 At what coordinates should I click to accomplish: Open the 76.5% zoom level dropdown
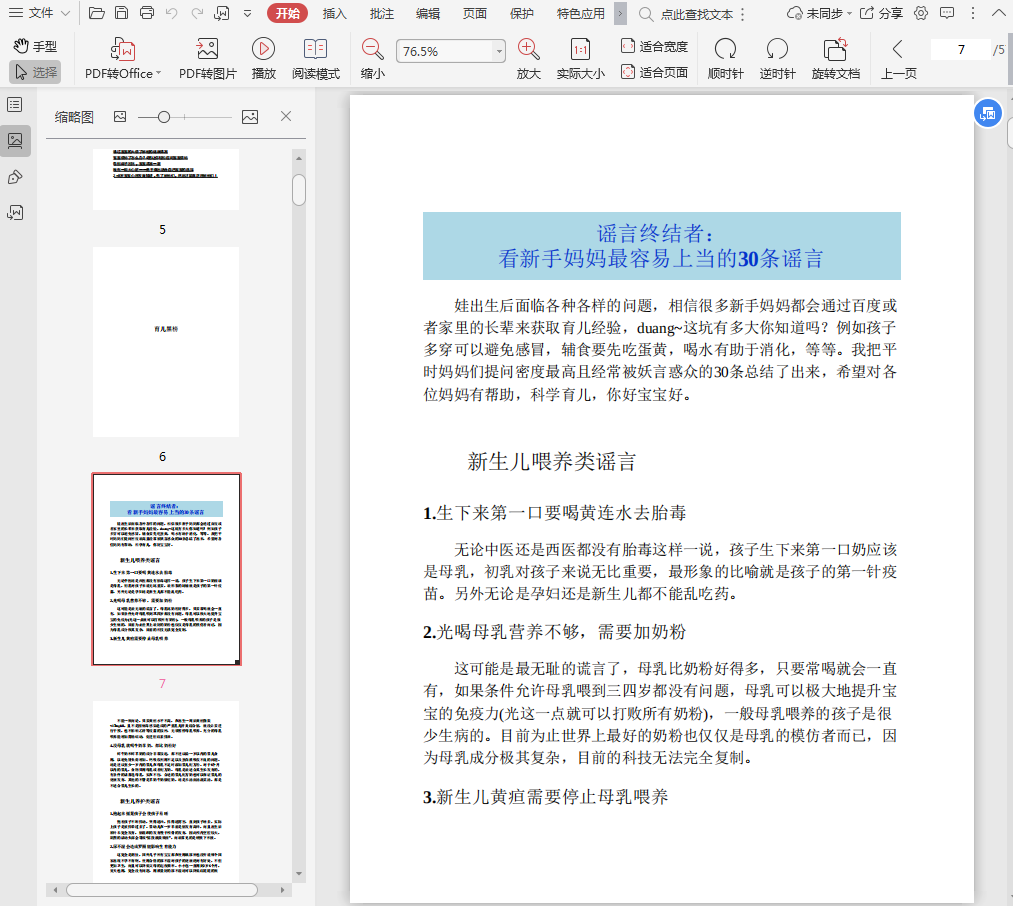[499, 51]
